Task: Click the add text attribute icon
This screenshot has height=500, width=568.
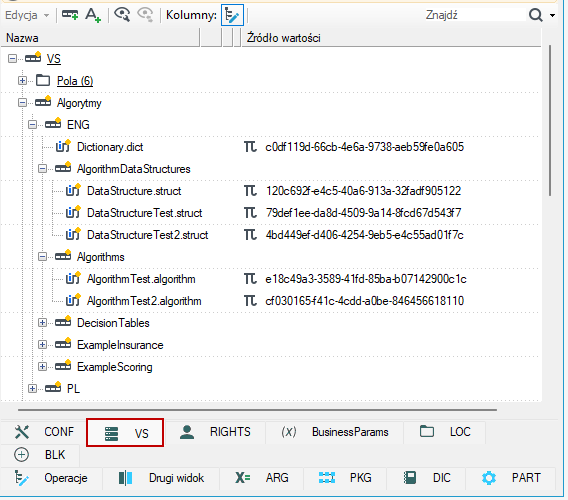Action: tap(93, 16)
